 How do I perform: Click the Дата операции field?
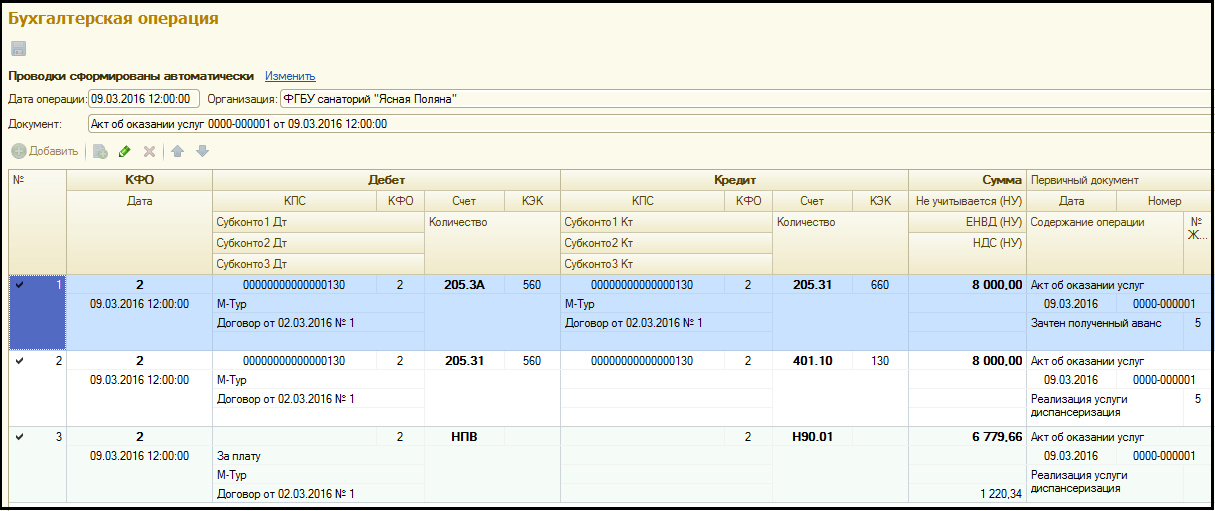tap(144, 99)
